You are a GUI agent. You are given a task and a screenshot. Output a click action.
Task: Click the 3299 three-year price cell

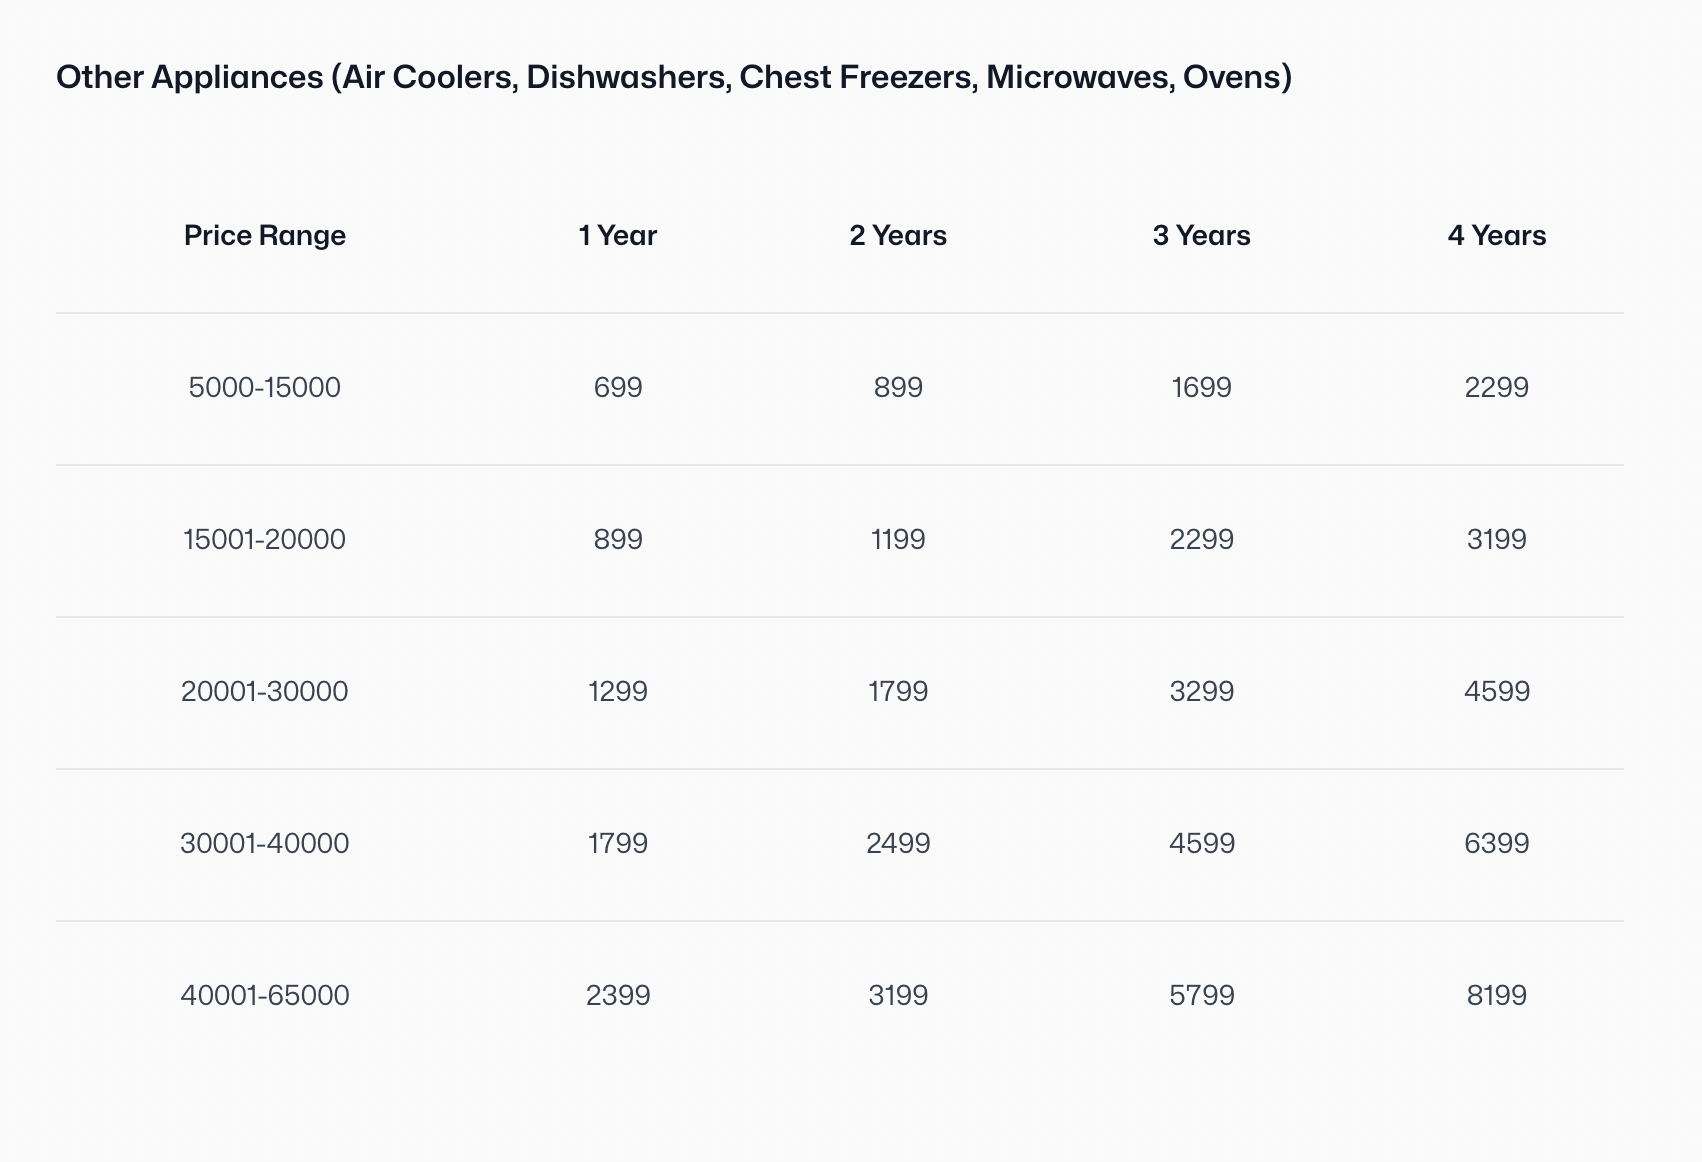(1201, 691)
